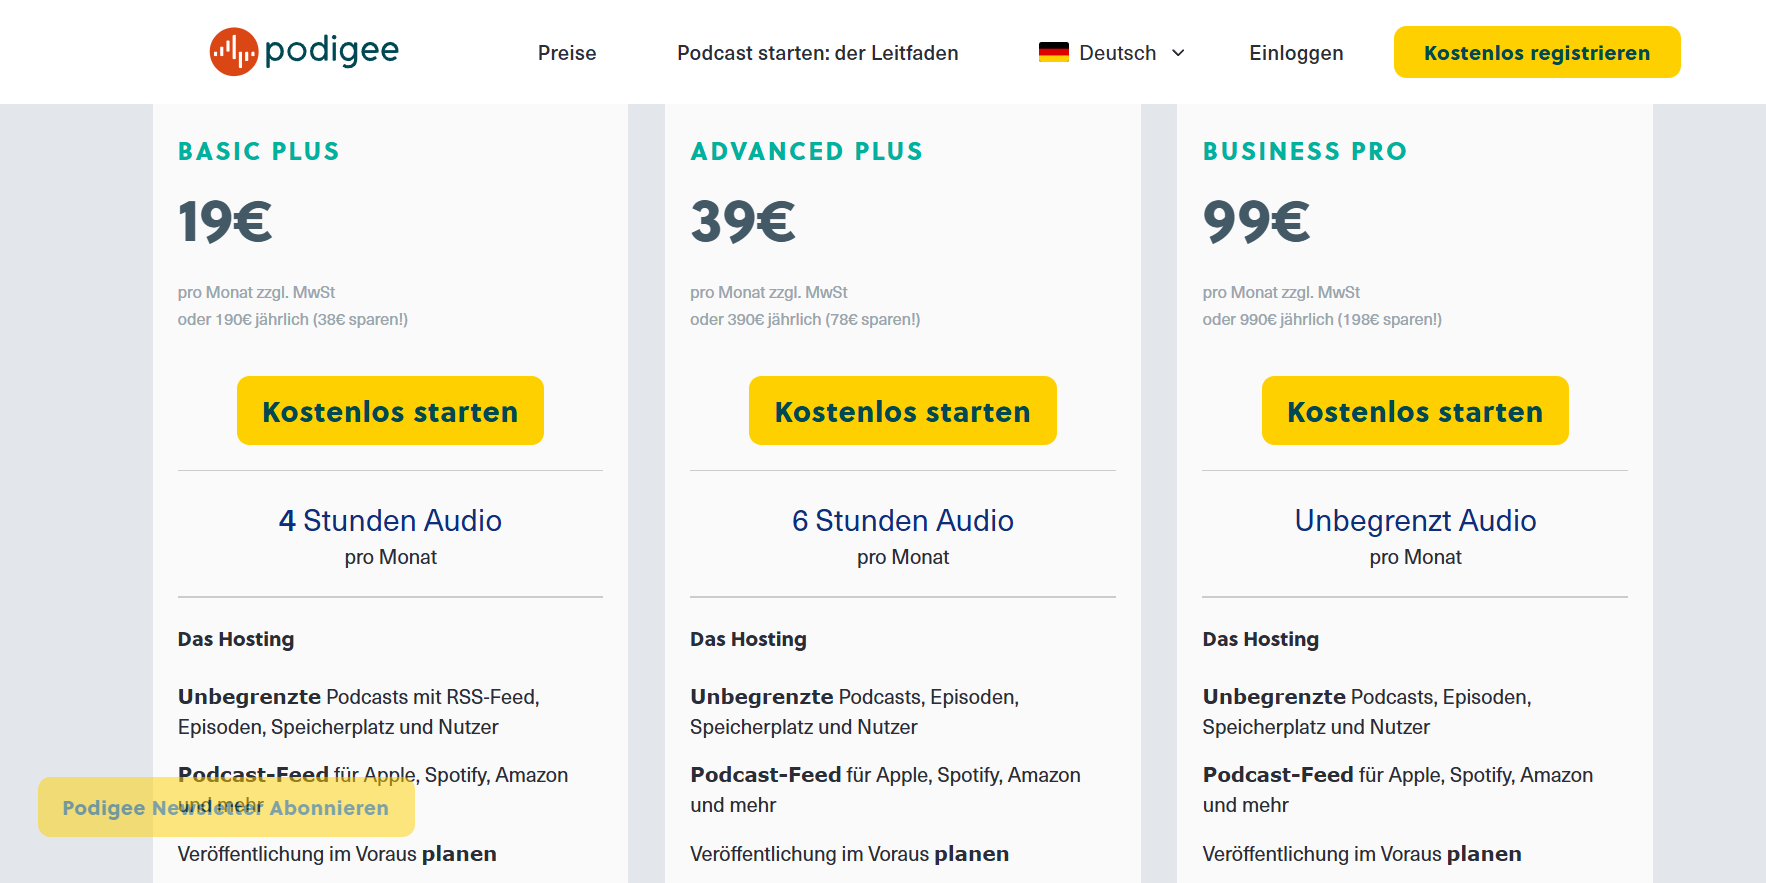1766x883 pixels.
Task: Click the German flag icon
Action: click(x=1053, y=52)
